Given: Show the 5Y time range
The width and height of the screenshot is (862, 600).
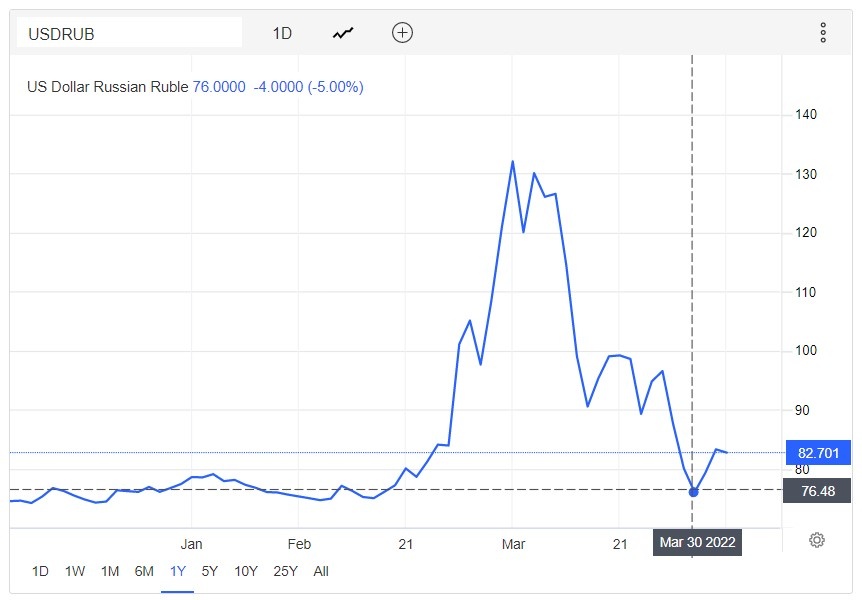Looking at the screenshot, I should pos(210,571).
